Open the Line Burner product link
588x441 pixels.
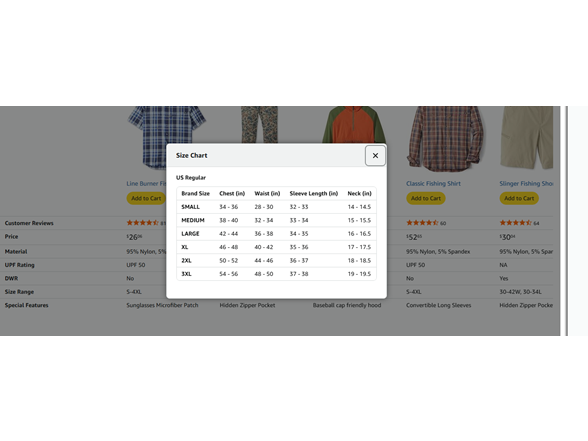pyautogui.click(x=147, y=183)
